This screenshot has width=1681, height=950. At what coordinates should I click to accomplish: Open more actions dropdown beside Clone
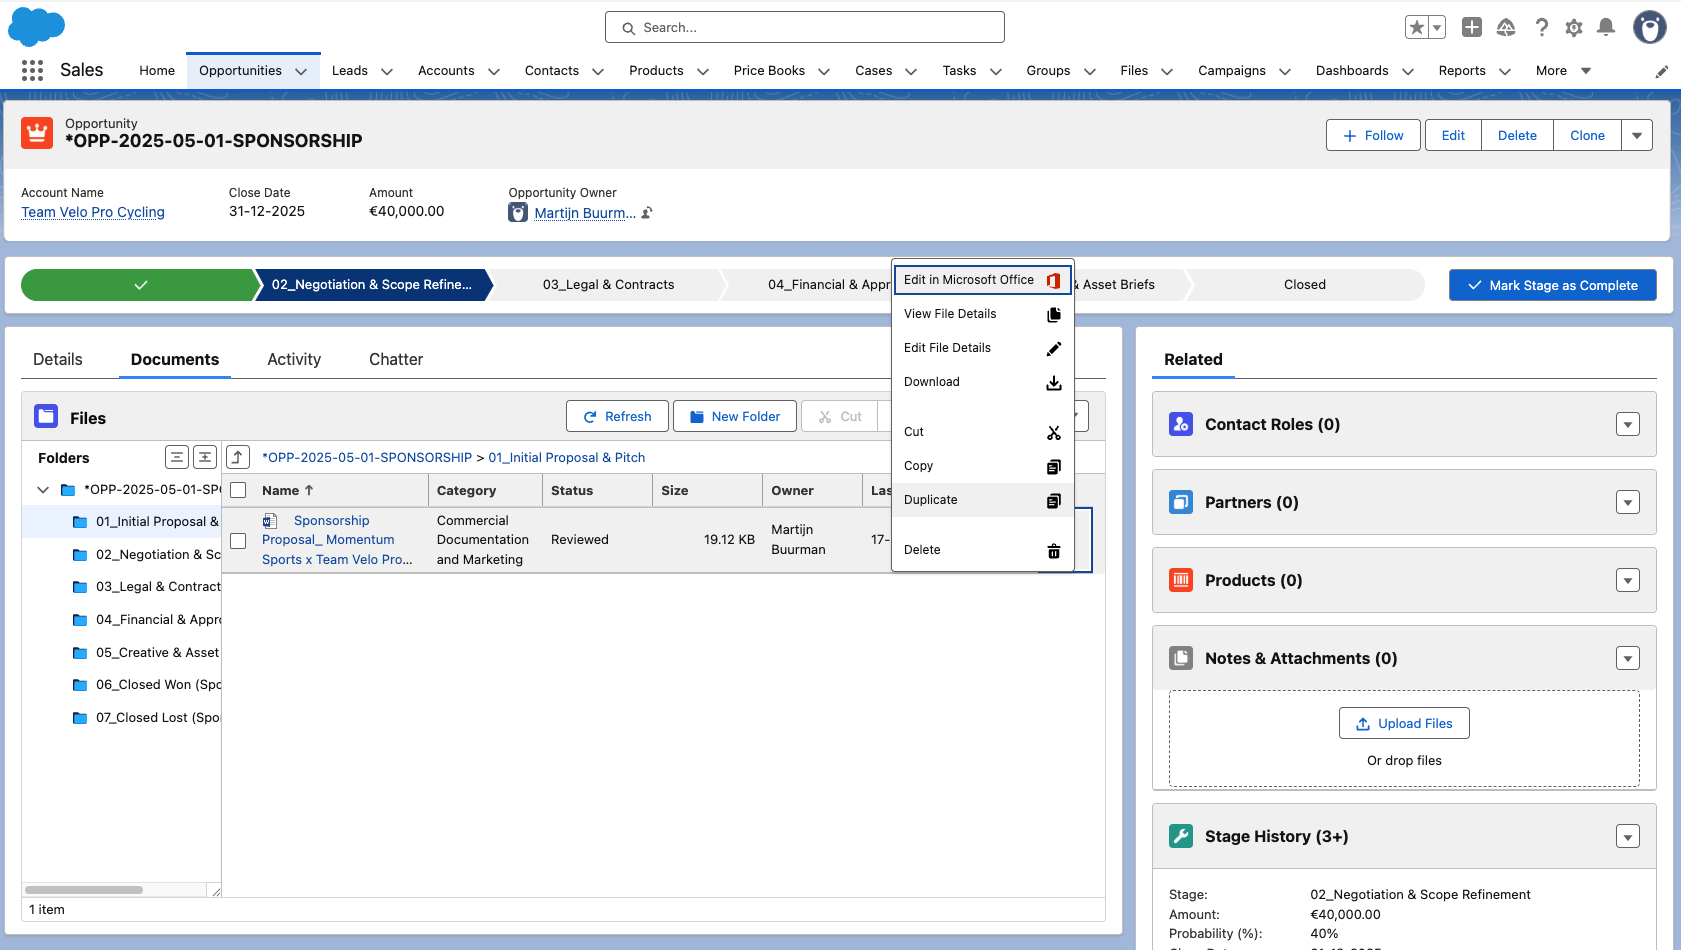(1637, 135)
